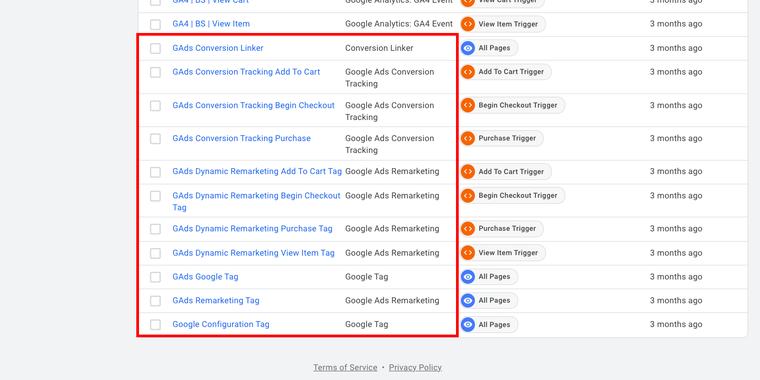760x380 pixels.
Task: Select checkbox for GAds Dynamic Remarketing Purchase Tag
Action: [x=155, y=229]
